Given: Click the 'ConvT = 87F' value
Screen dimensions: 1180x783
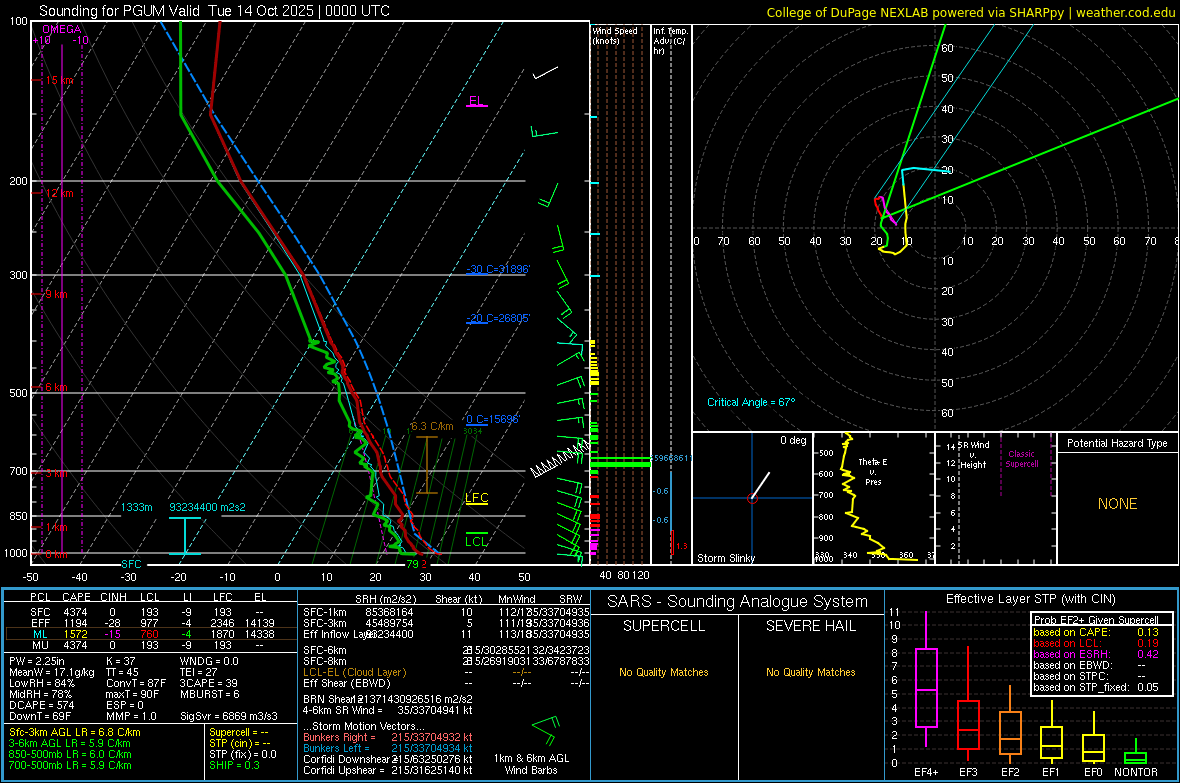Looking at the screenshot, I should 136,684.
